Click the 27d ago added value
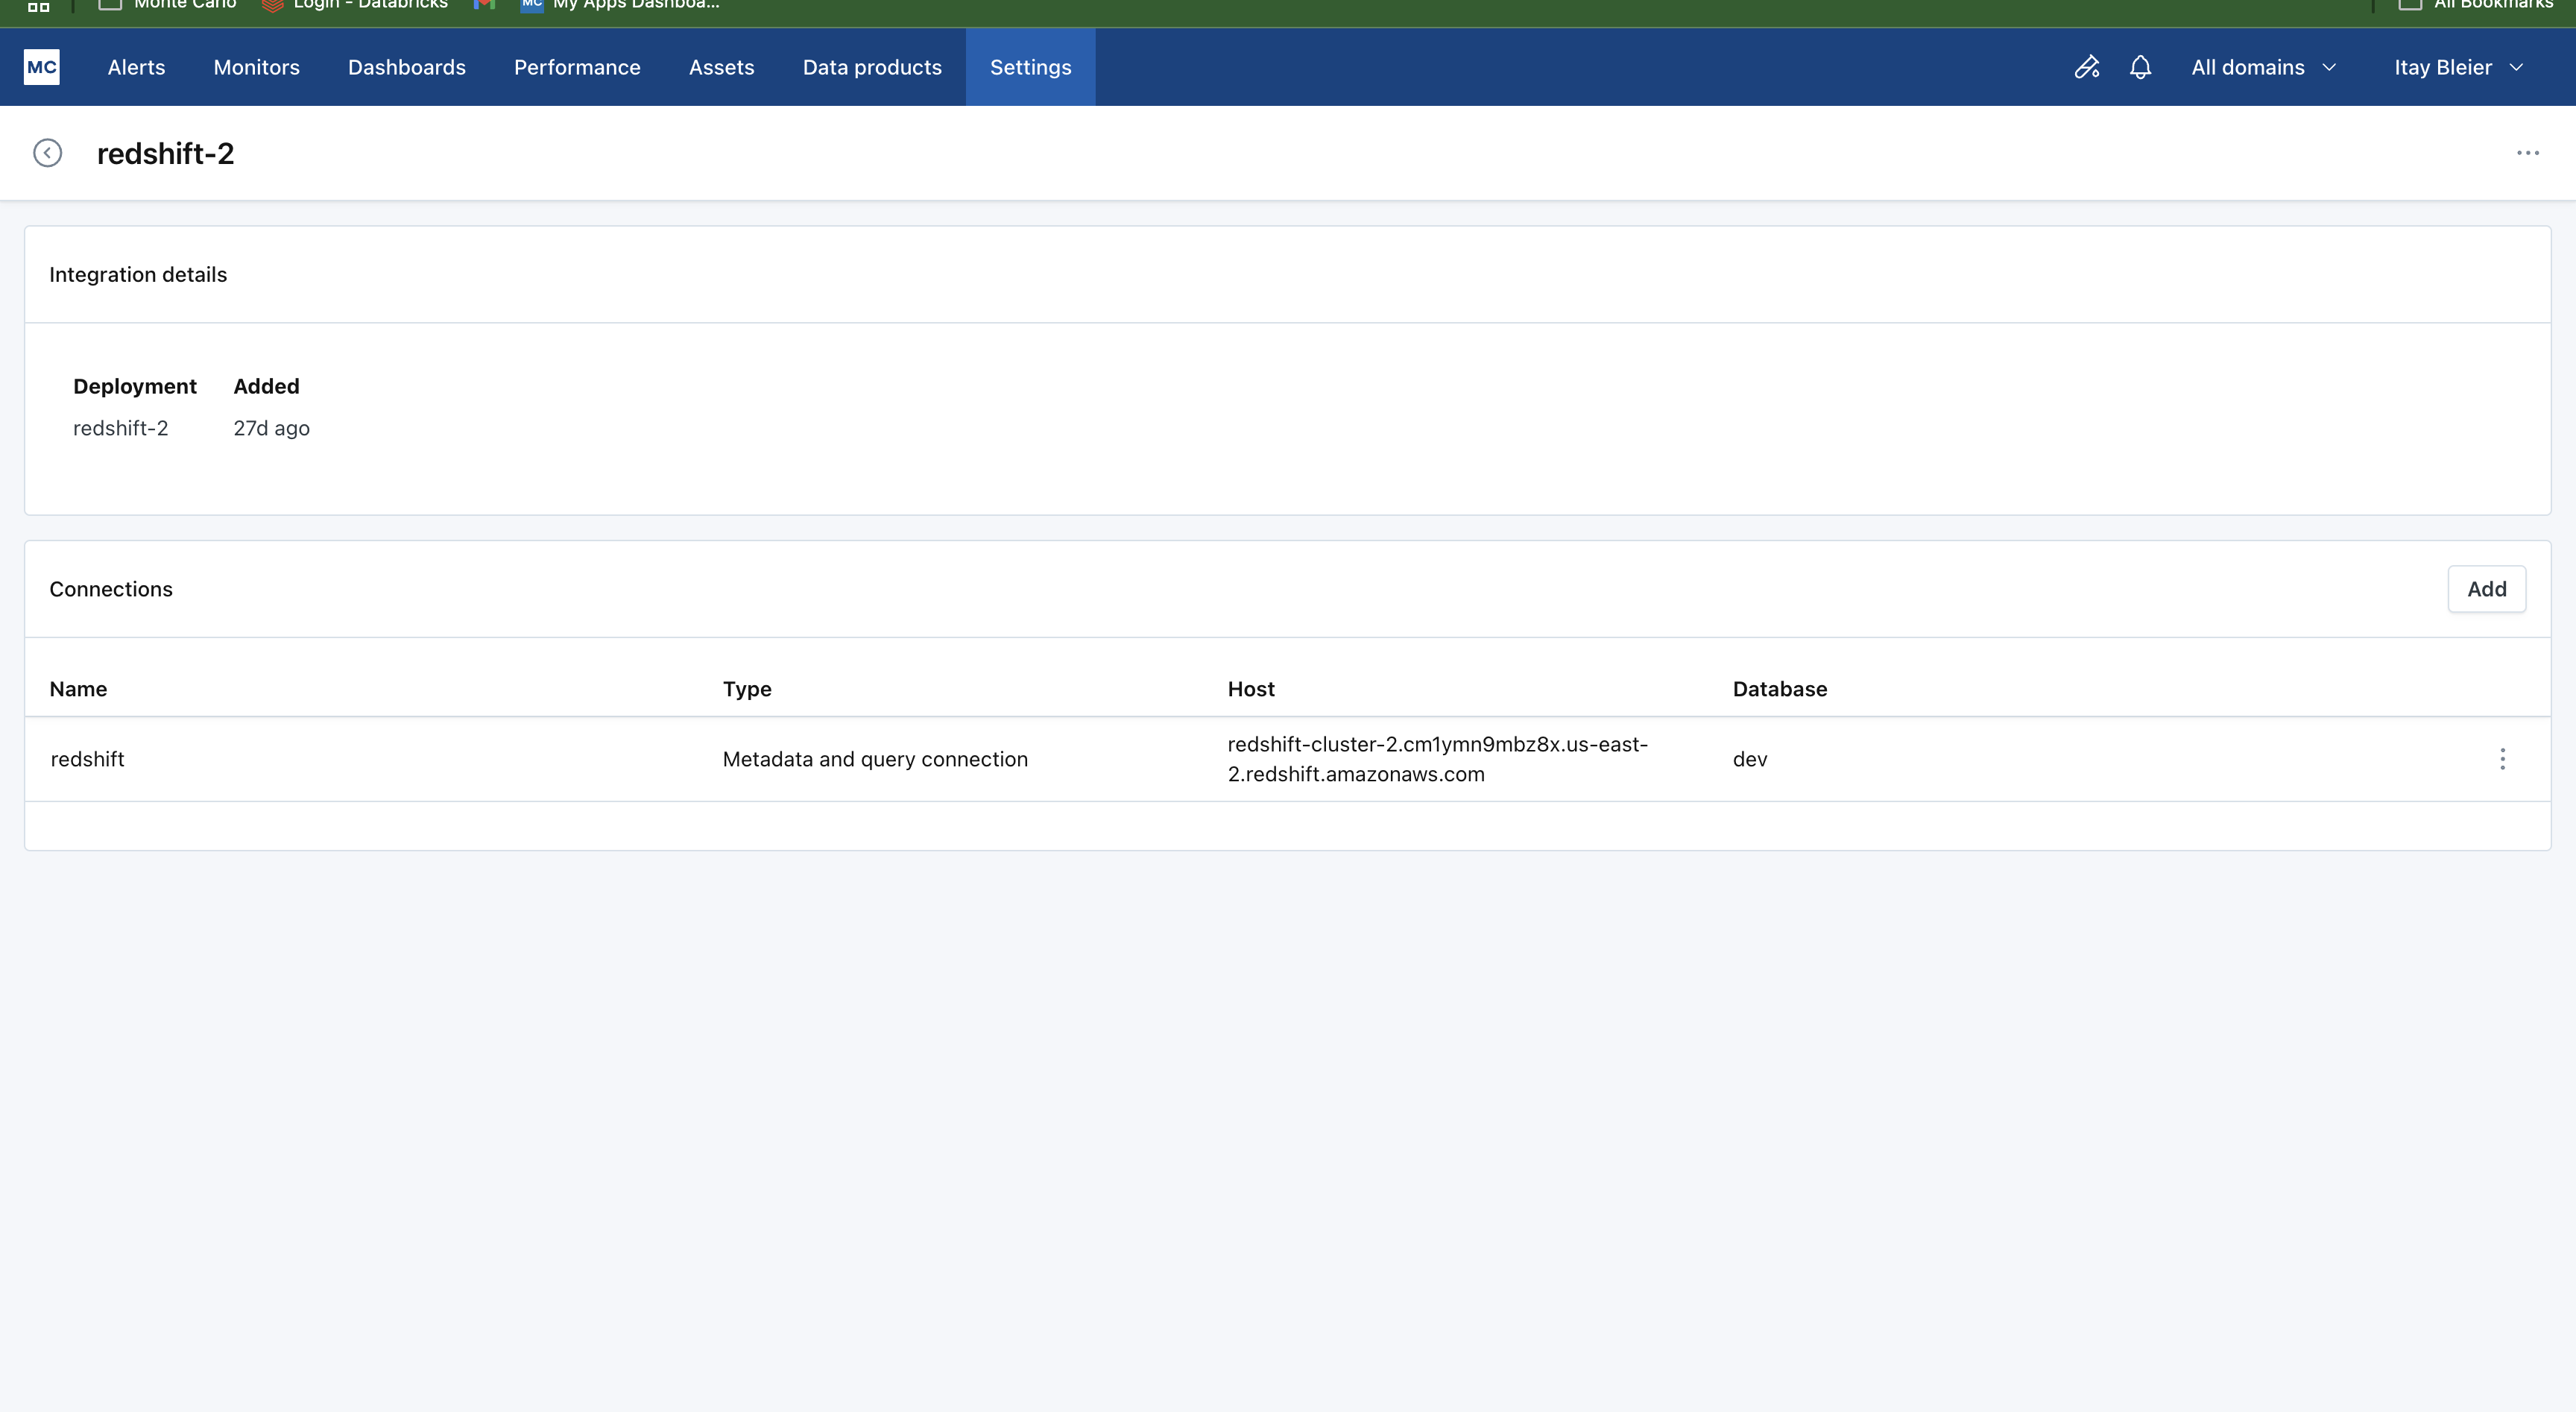Screen dimensions: 2576x1412 pyautogui.click(x=271, y=428)
